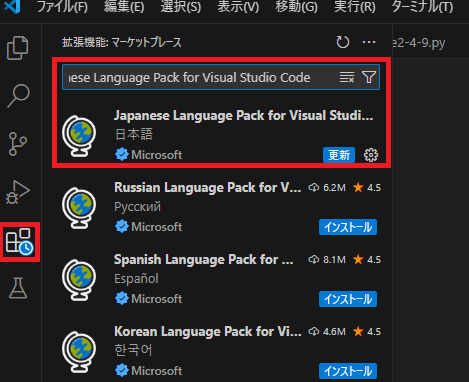Viewport: 469px width, 382px height.
Task: Open Japanese Language Pack extension title
Action: [243, 115]
